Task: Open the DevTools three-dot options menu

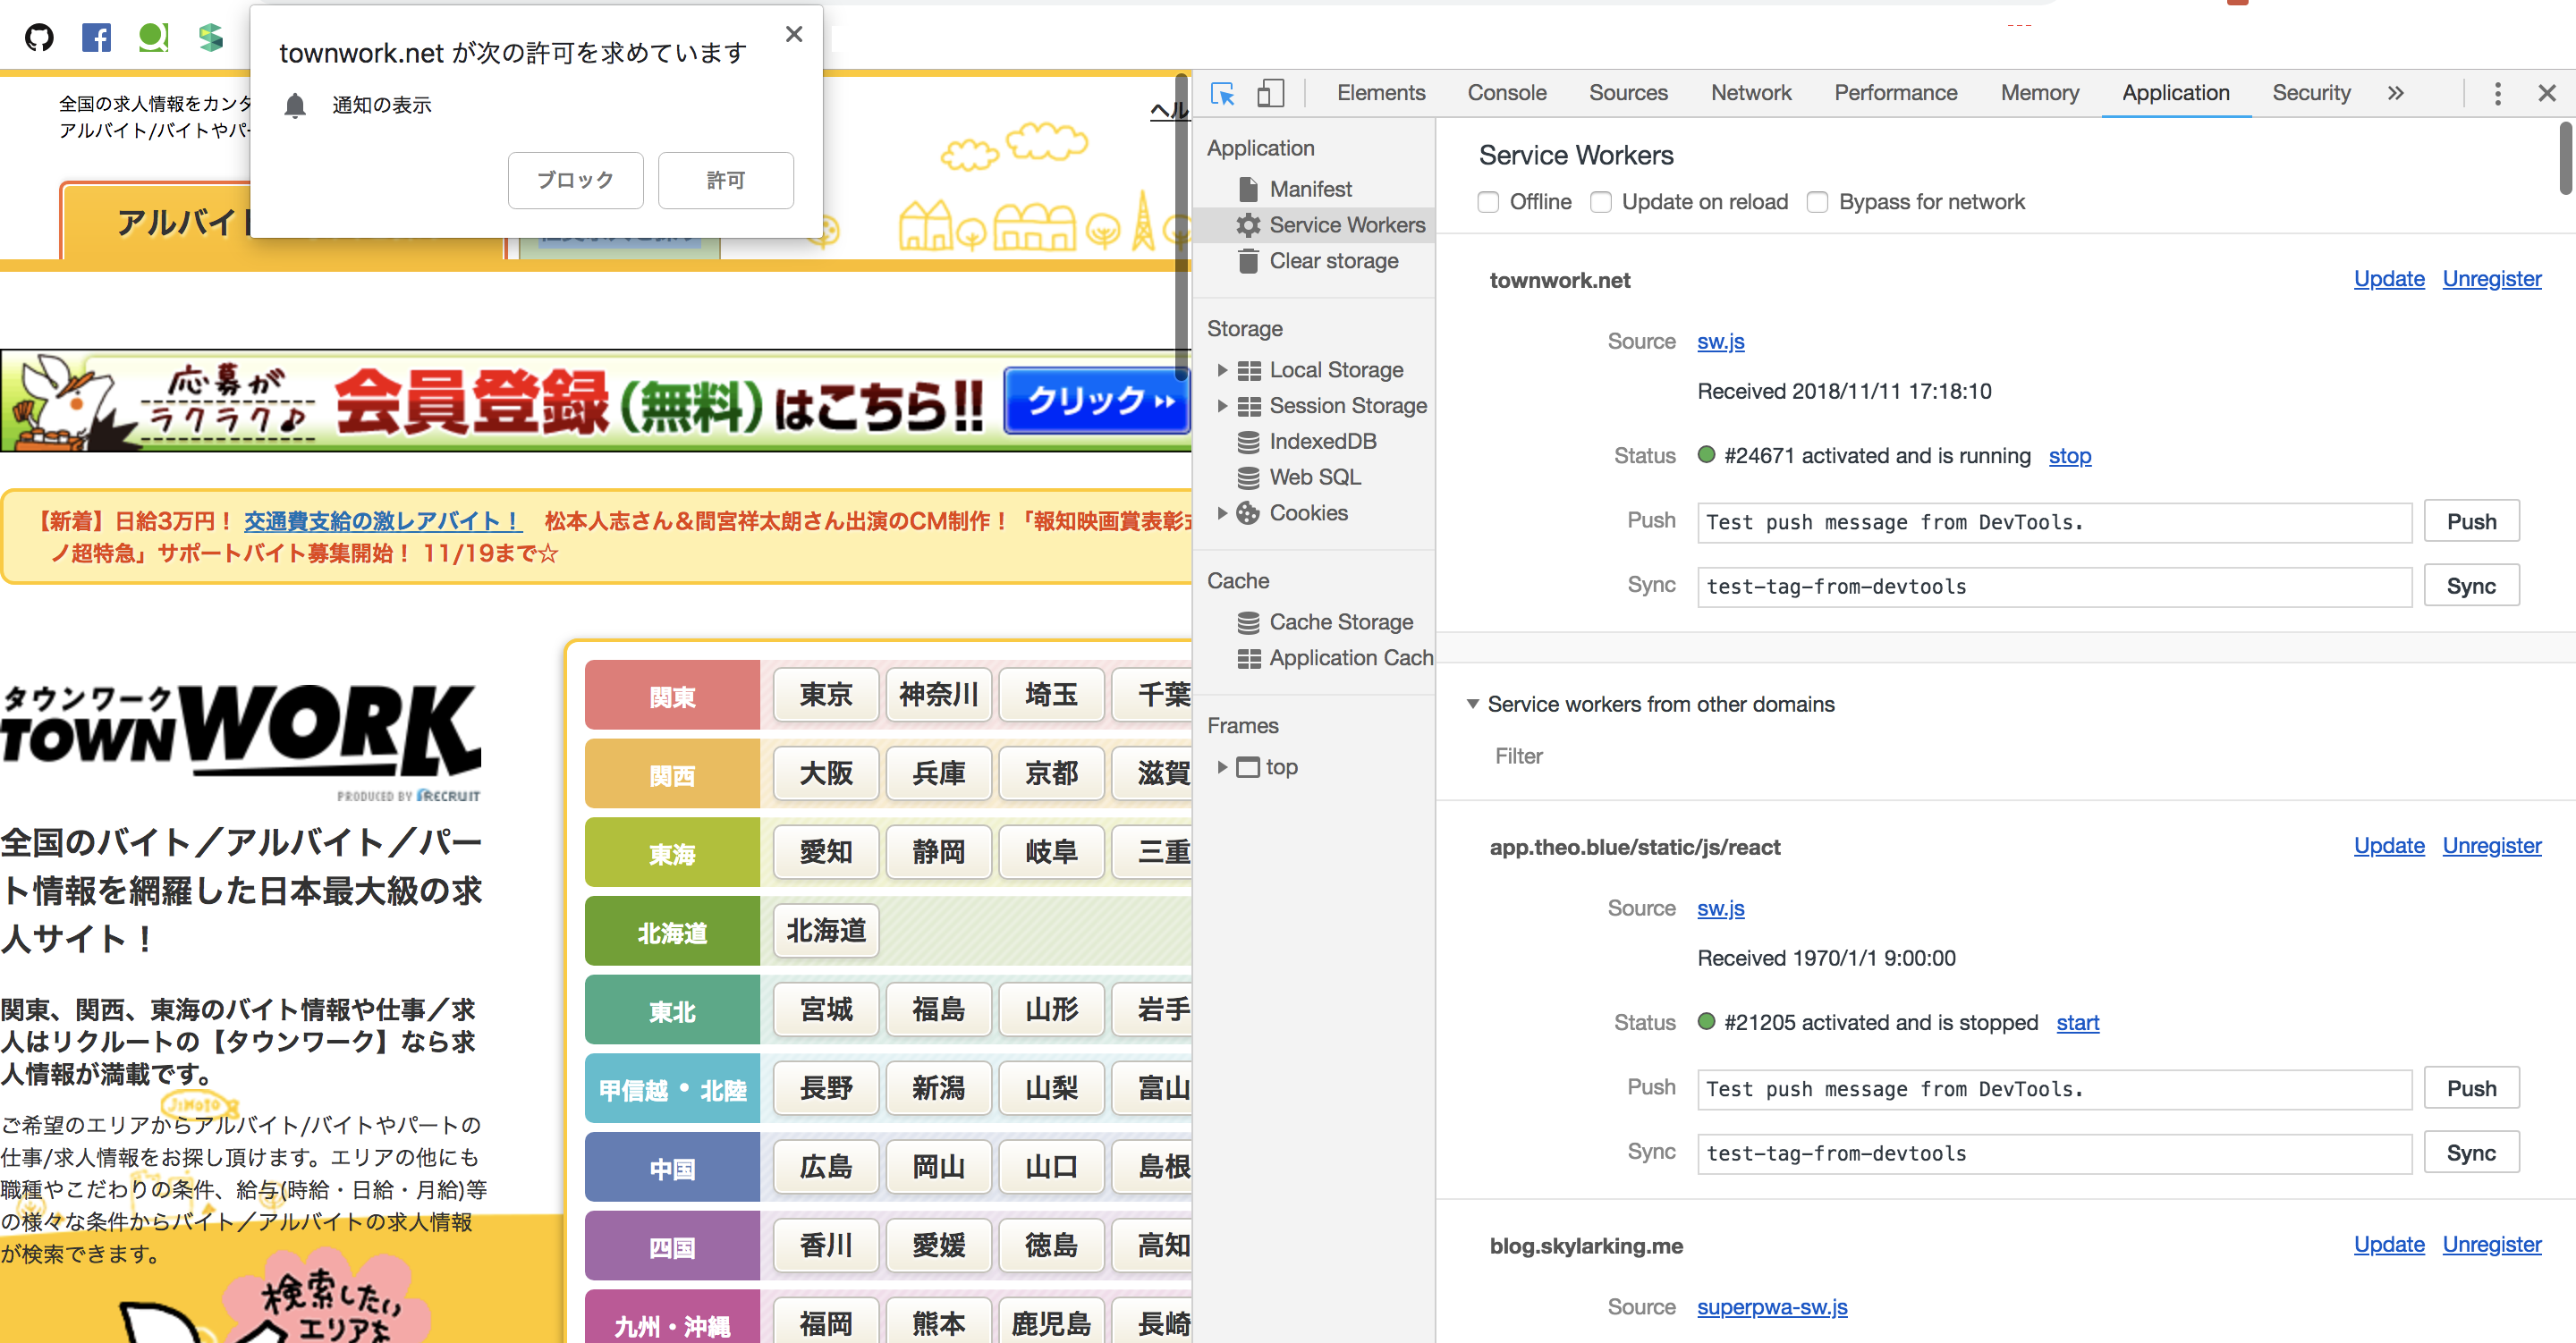Action: pos(2497,92)
